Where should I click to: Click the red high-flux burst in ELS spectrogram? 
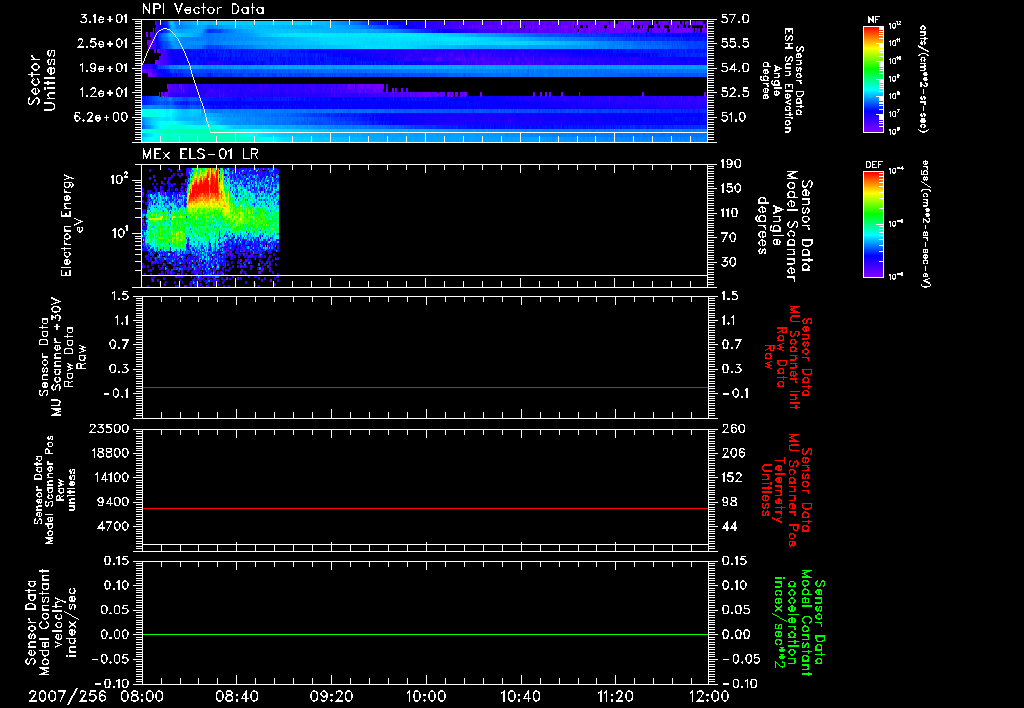coord(204,186)
